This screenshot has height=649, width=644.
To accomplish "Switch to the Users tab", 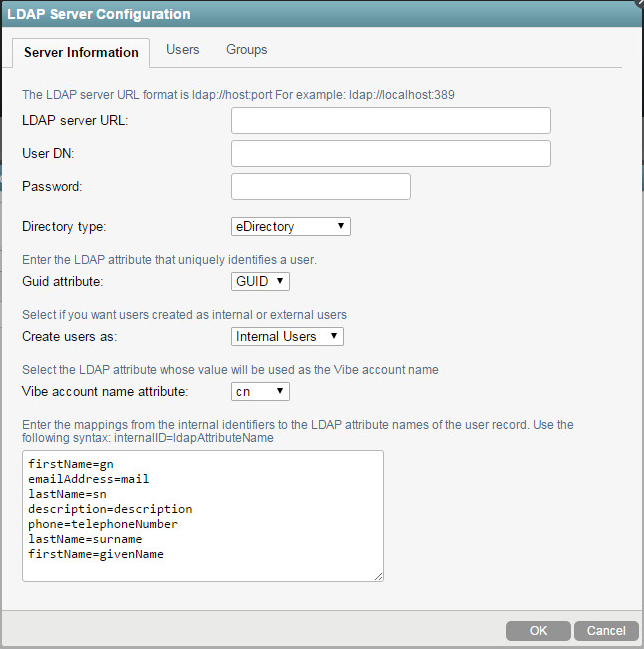I will tap(183, 50).
